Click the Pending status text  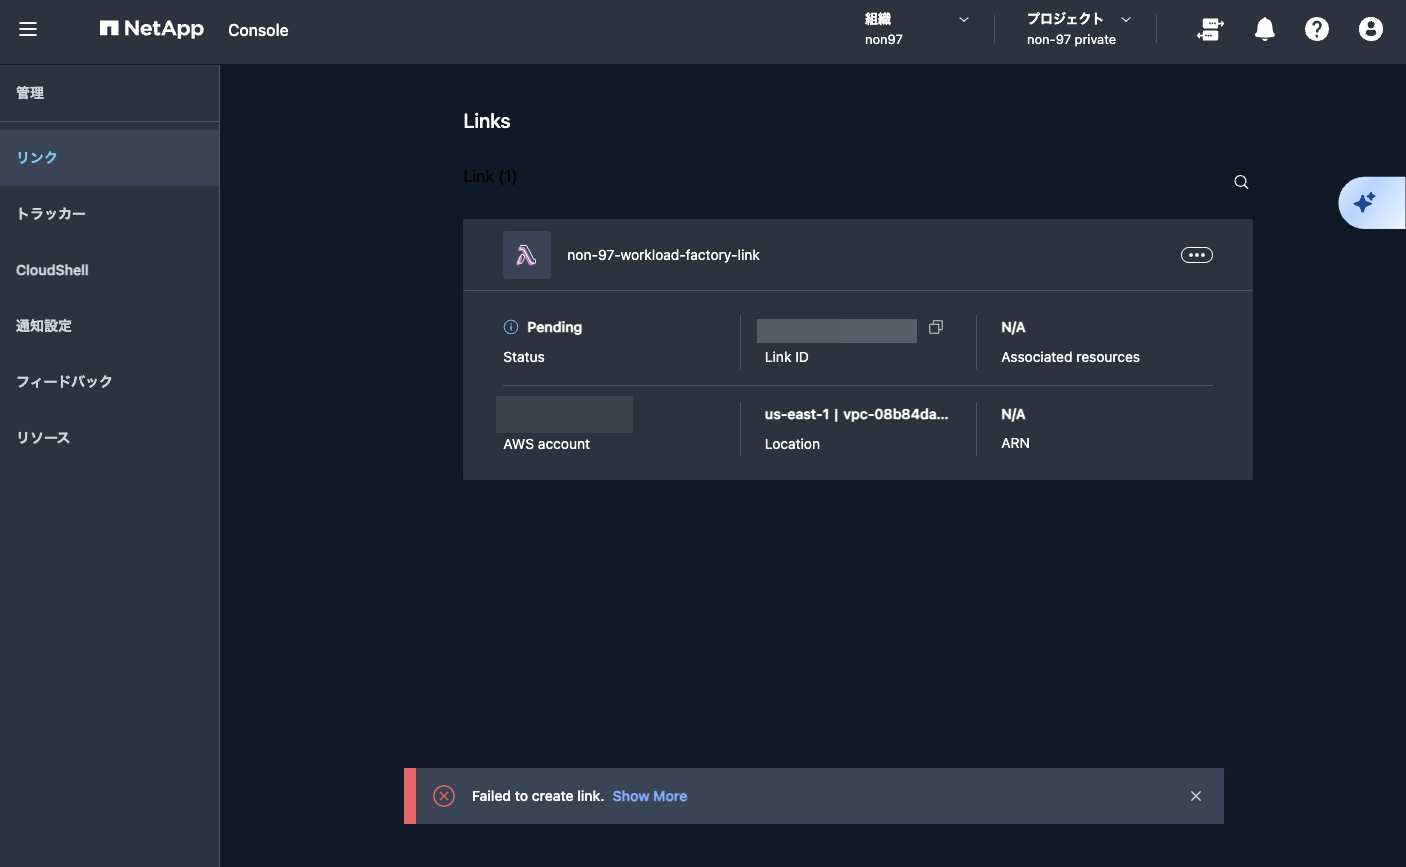tap(554, 327)
